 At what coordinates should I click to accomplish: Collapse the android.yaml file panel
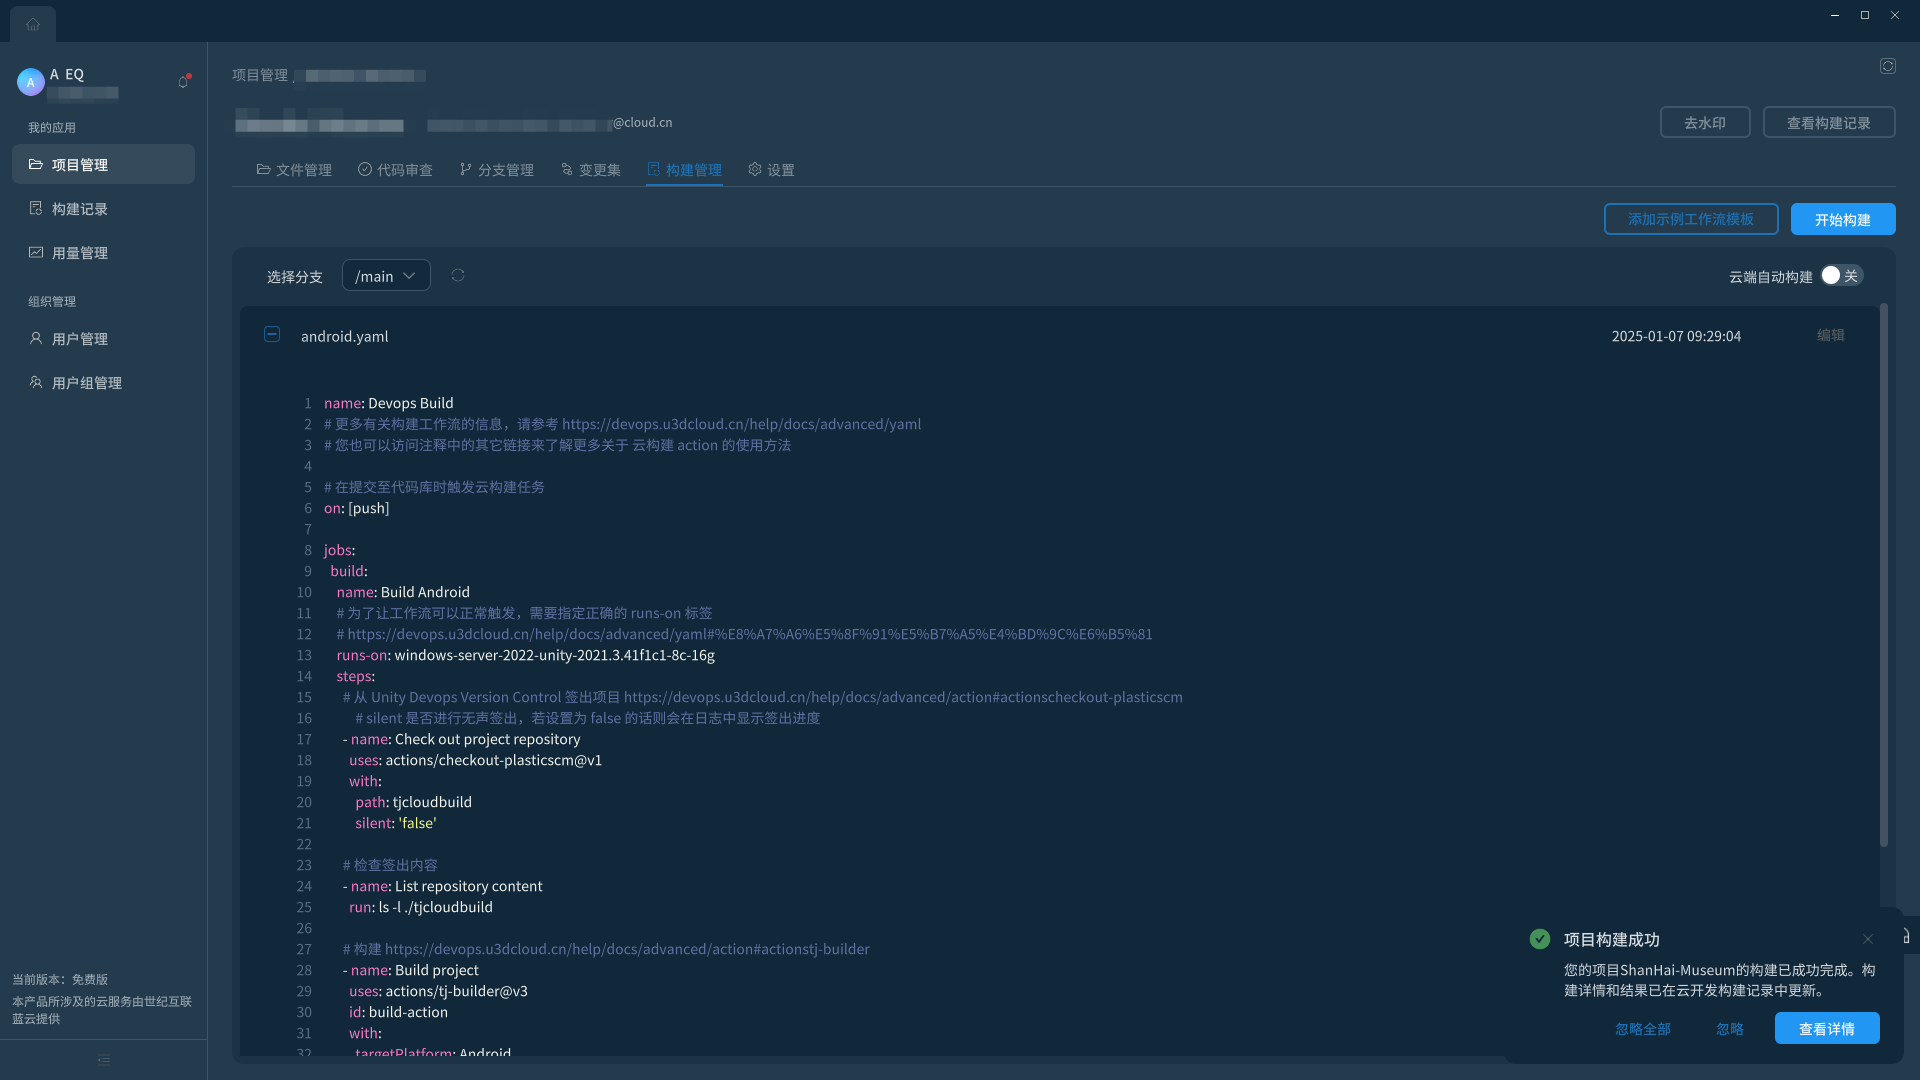pos(272,334)
